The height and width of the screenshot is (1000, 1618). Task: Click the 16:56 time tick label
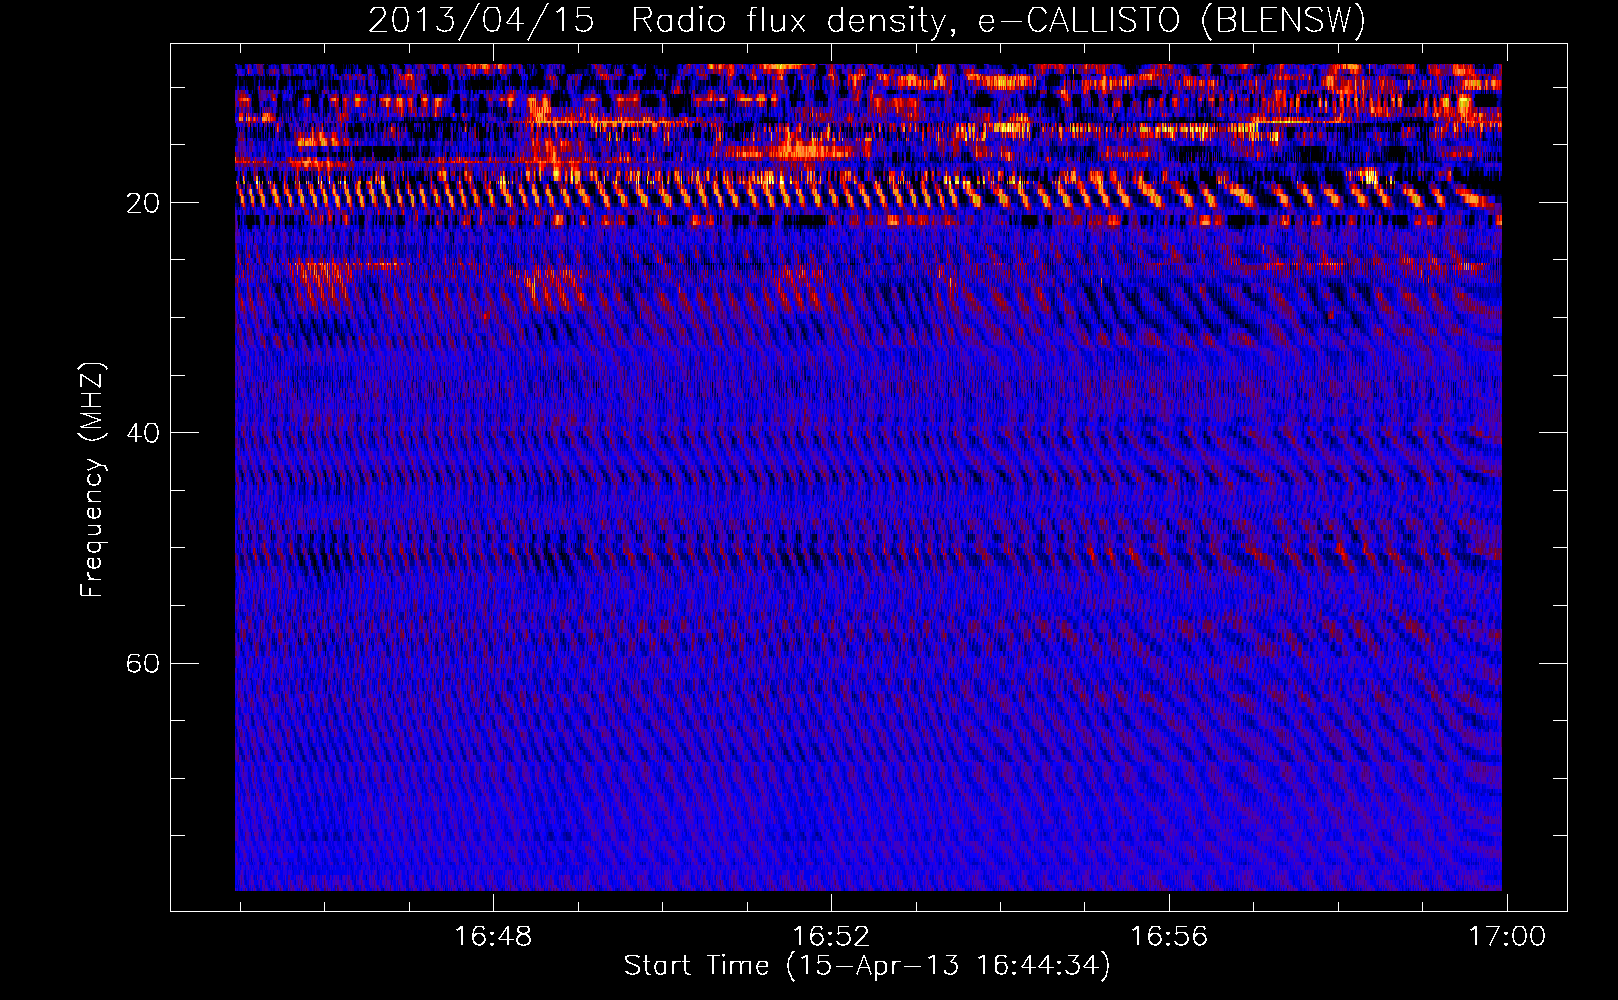1169,936
